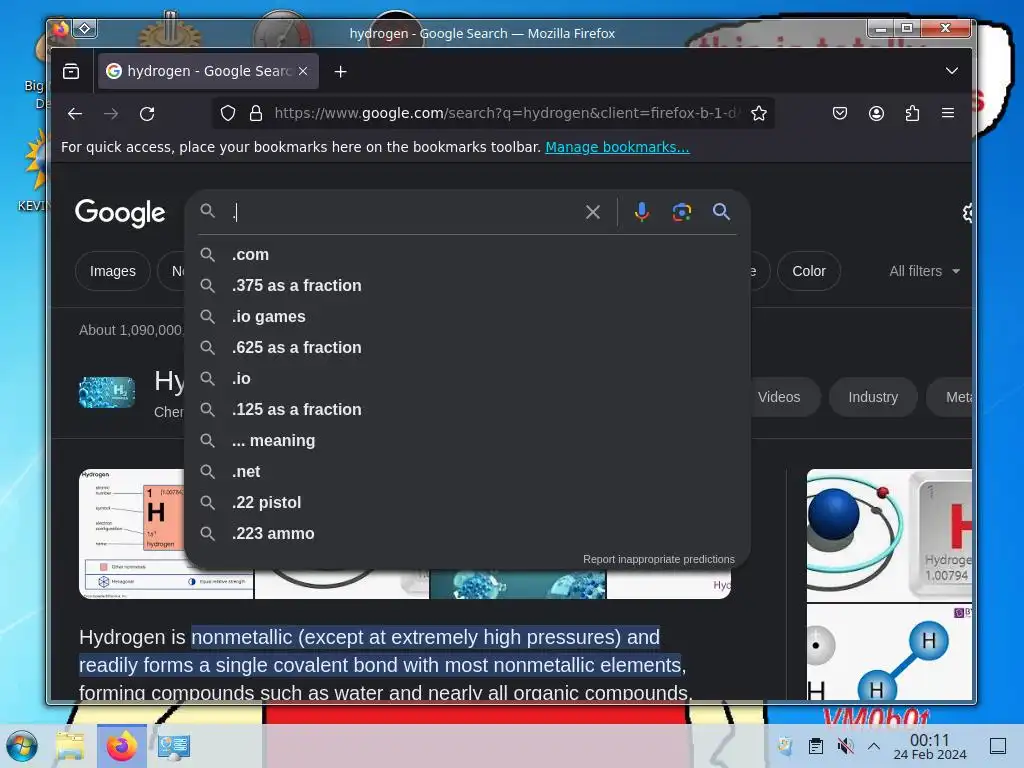Image resolution: width=1024 pixels, height=768 pixels.
Task: Choose the '.io' suggestion
Action: coord(468,379)
